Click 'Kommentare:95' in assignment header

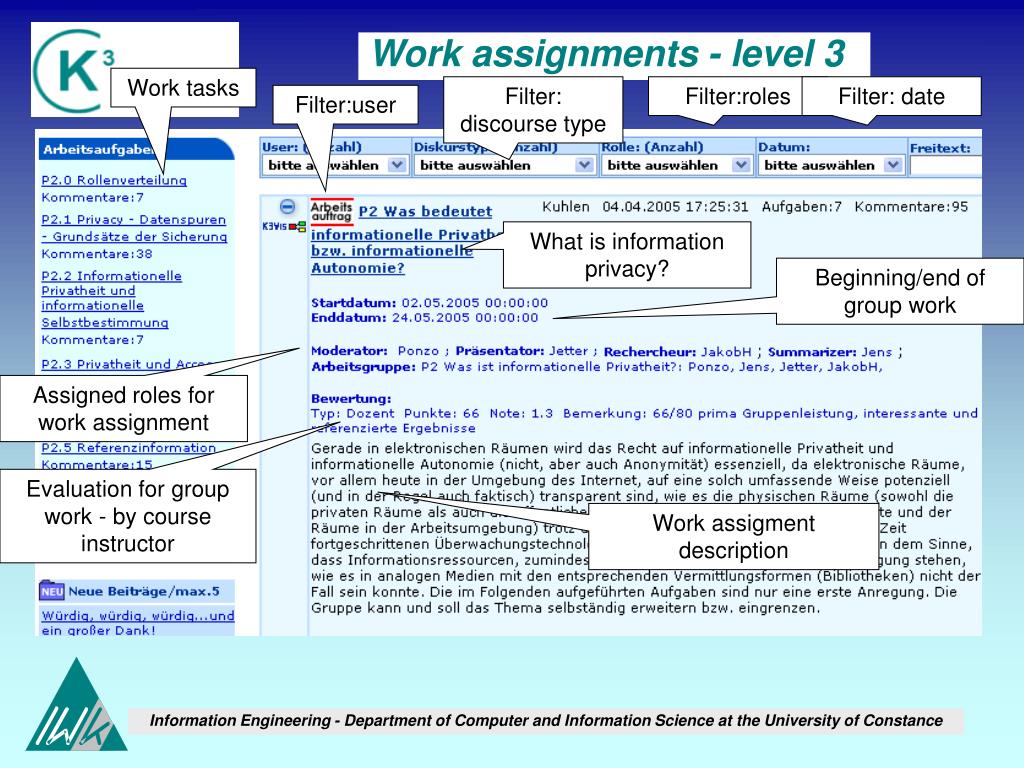click(x=911, y=207)
